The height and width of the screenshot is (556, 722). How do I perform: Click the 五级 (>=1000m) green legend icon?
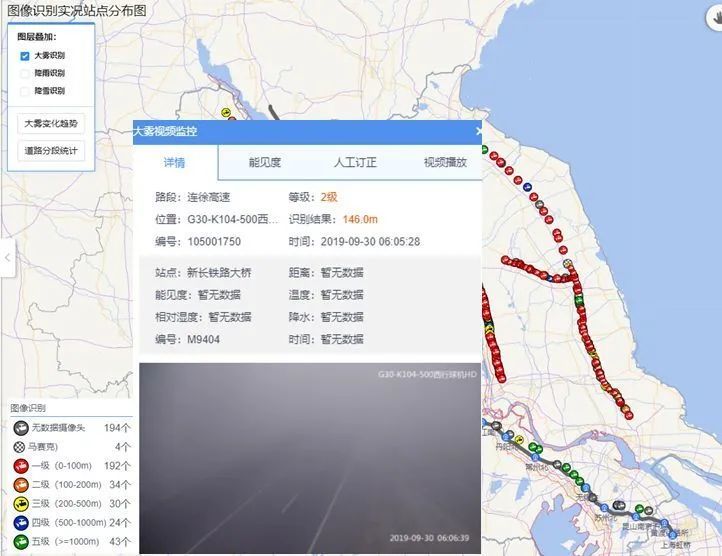point(21,542)
